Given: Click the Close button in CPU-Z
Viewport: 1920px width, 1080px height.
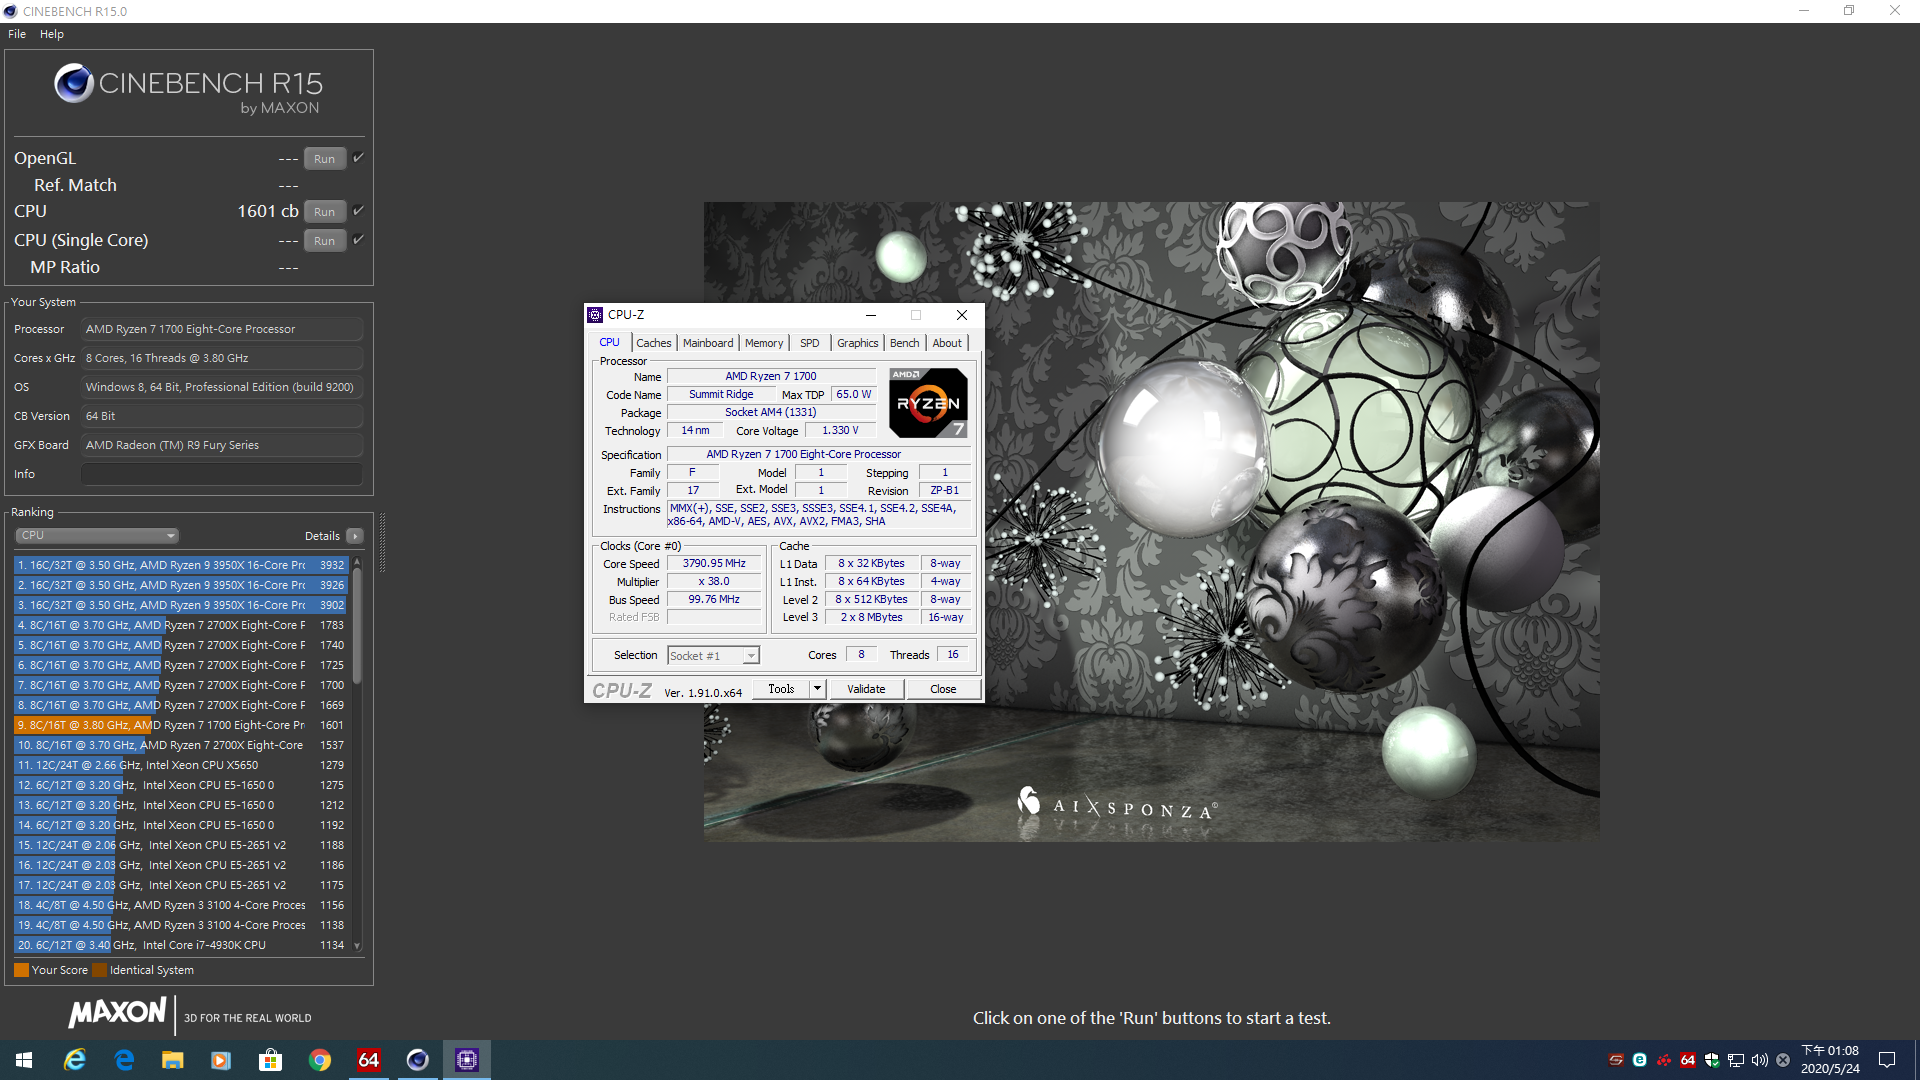Looking at the screenshot, I should (x=943, y=689).
